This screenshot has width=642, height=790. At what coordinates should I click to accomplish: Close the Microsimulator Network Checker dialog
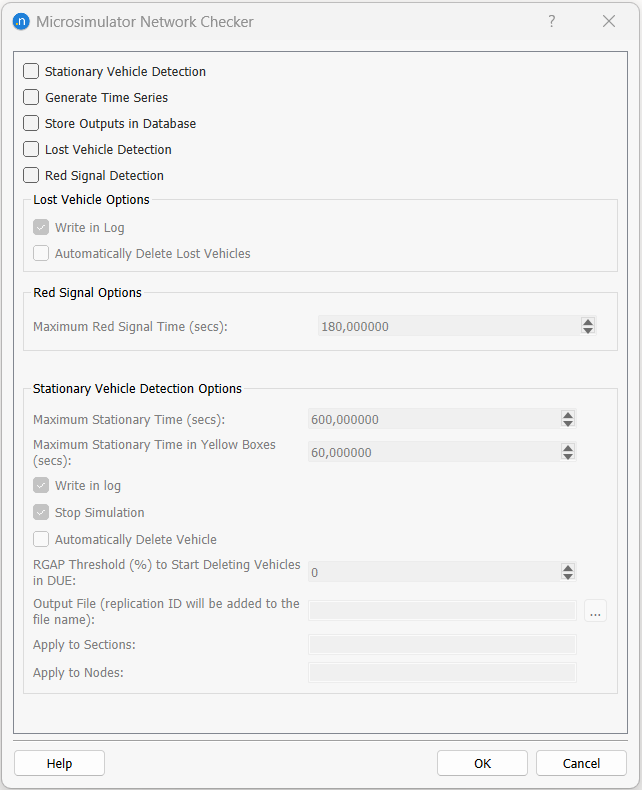(x=609, y=21)
